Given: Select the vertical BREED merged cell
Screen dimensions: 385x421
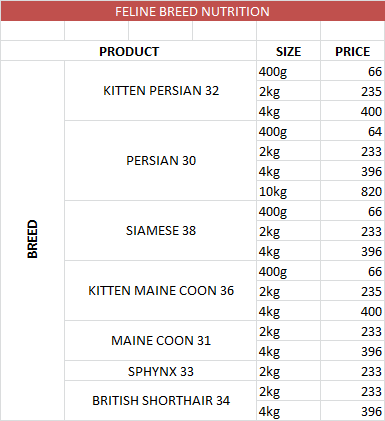Looking at the screenshot, I should pos(32,240).
